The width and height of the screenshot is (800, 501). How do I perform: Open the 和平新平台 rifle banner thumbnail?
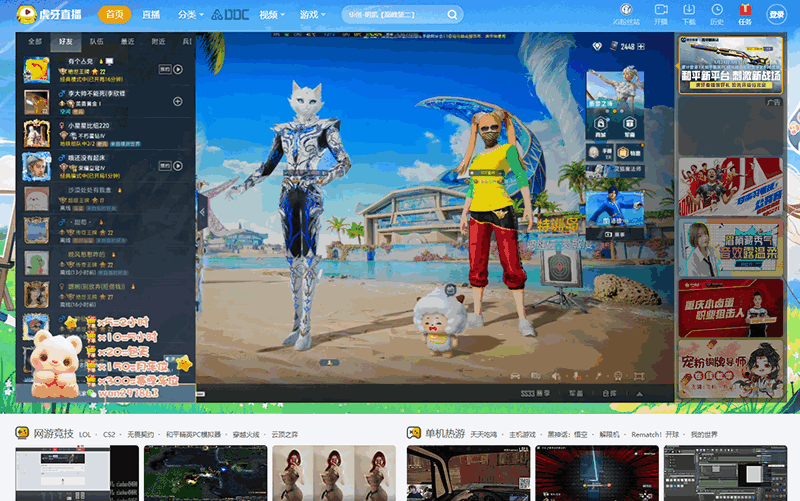coord(731,65)
